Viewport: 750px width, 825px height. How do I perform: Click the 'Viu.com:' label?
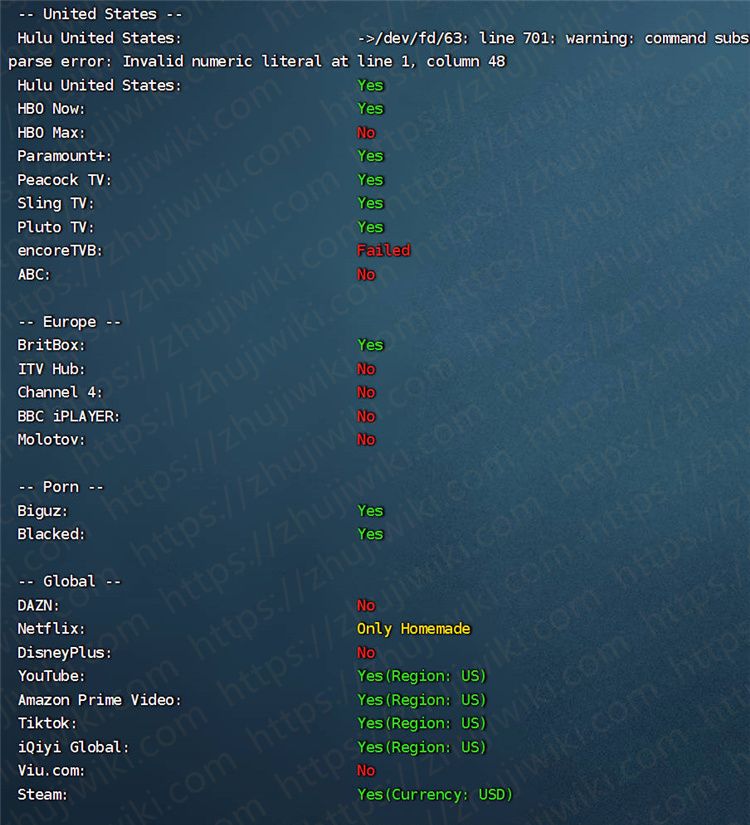pyautogui.click(x=51, y=771)
